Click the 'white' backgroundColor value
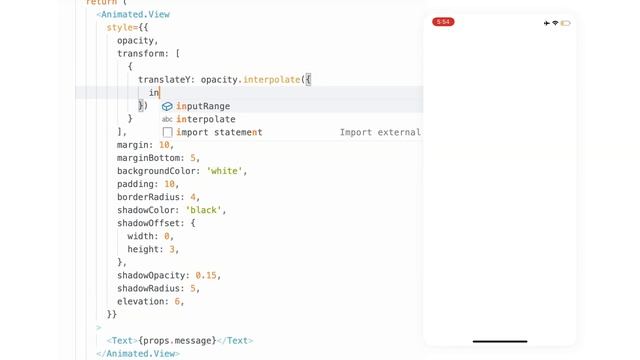640x360 pixels. point(224,171)
